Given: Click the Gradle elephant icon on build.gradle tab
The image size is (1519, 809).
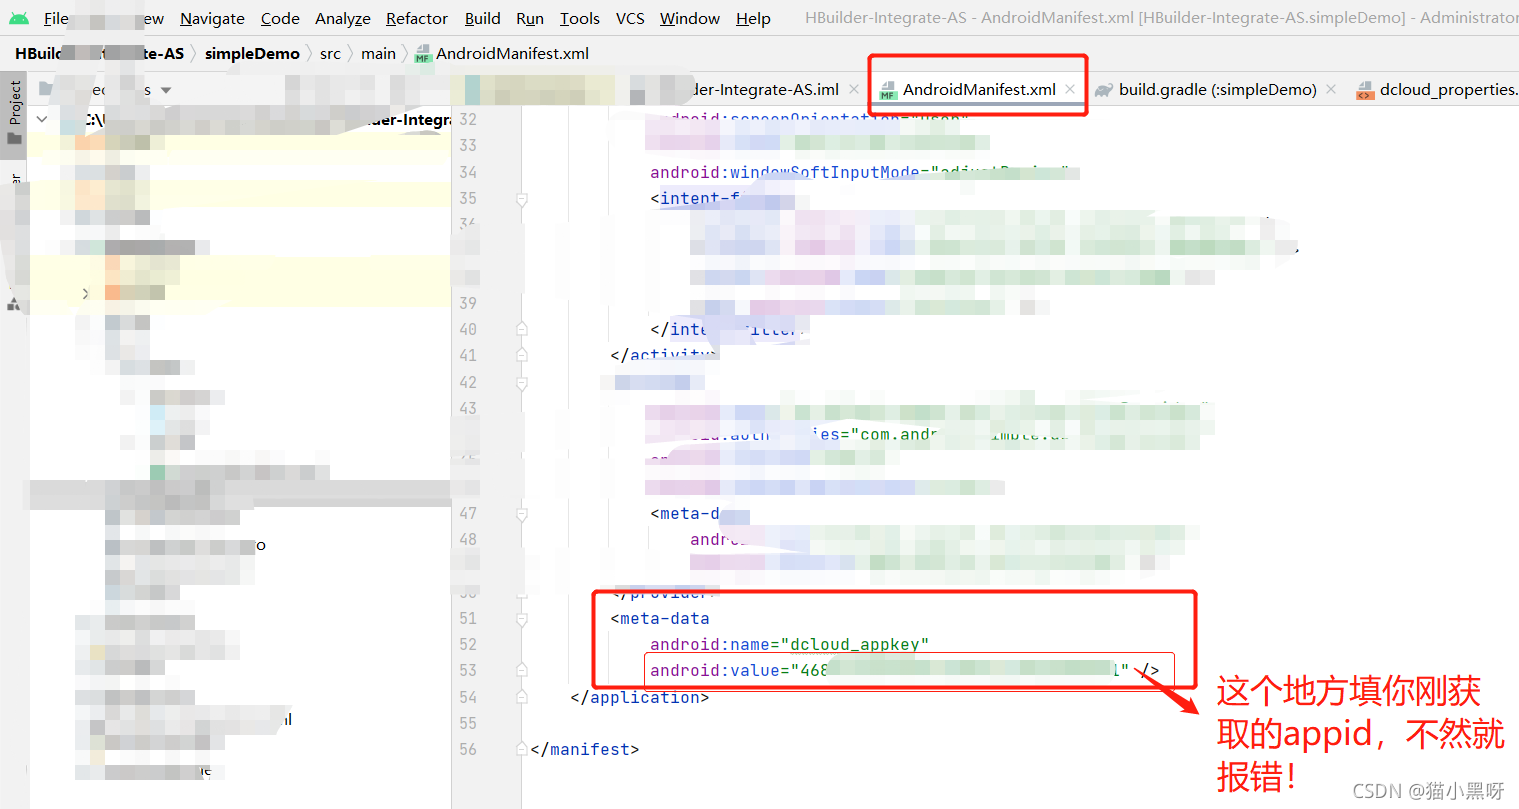Looking at the screenshot, I should point(1104,90).
